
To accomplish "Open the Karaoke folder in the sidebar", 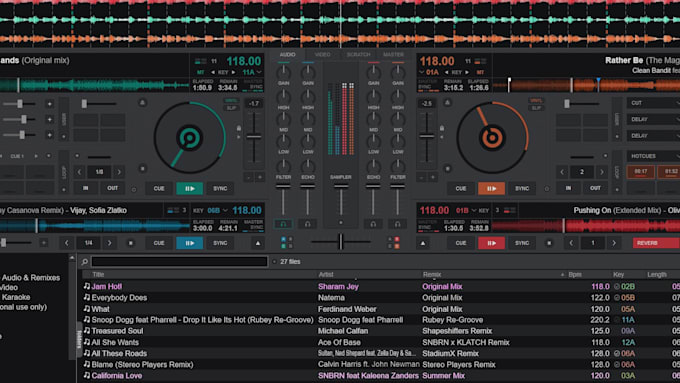I will (16, 297).
